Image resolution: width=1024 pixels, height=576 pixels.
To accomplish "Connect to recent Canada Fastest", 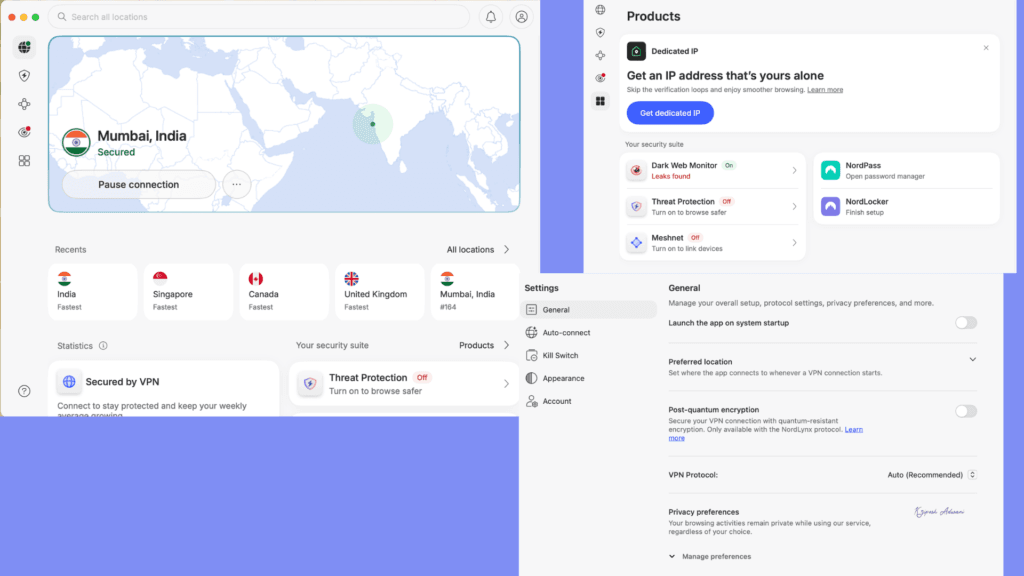I will click(284, 292).
